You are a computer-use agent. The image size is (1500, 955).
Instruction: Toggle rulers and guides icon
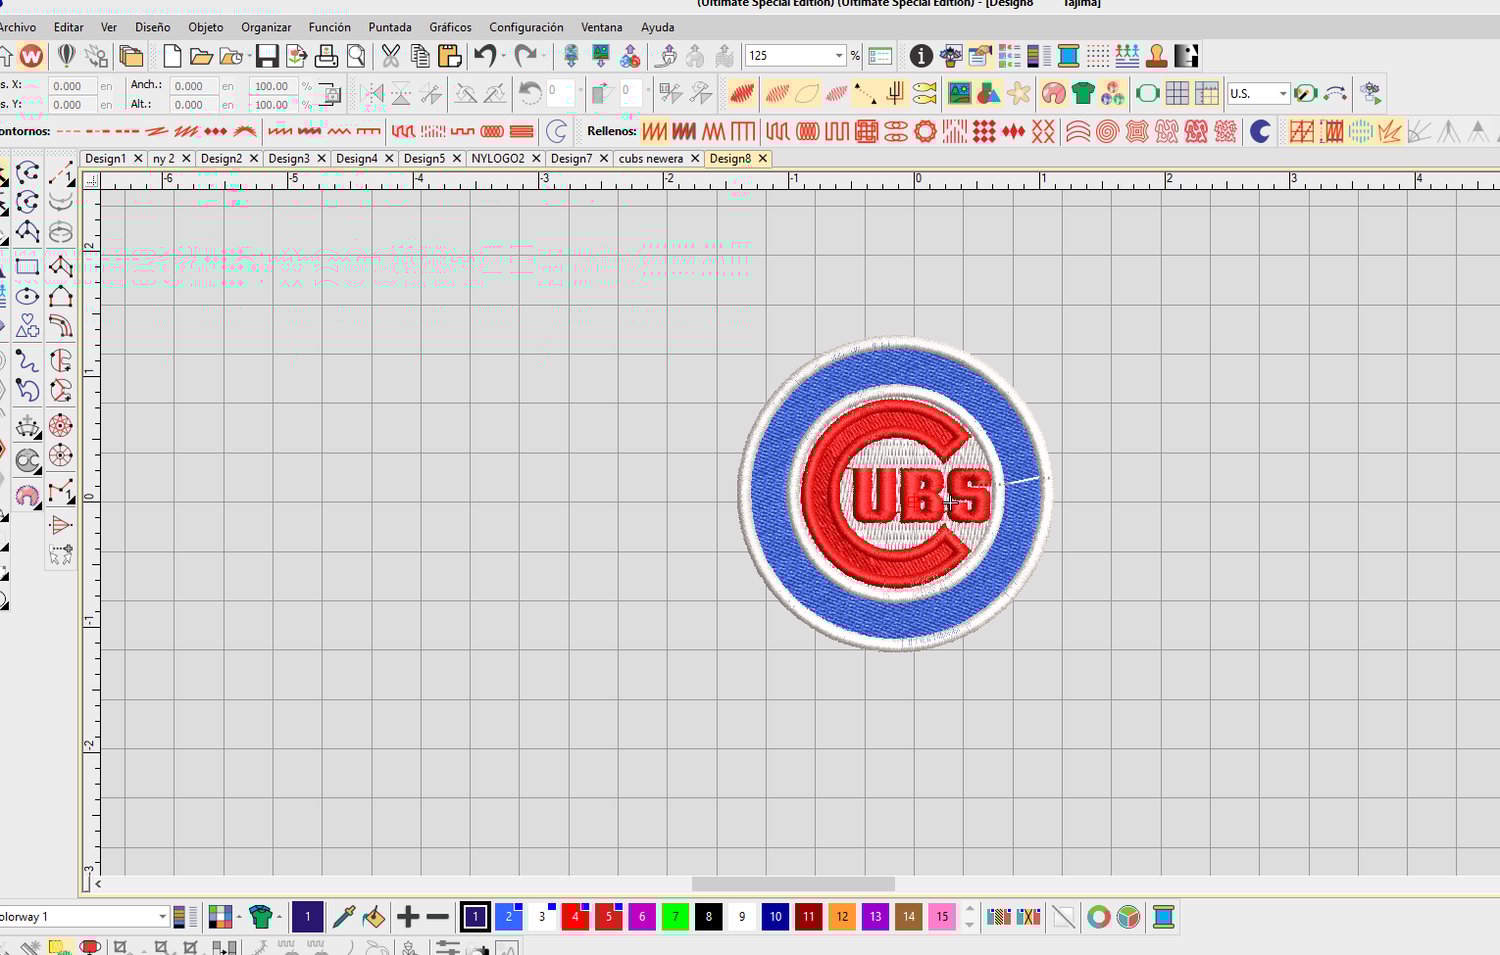(x=1207, y=94)
